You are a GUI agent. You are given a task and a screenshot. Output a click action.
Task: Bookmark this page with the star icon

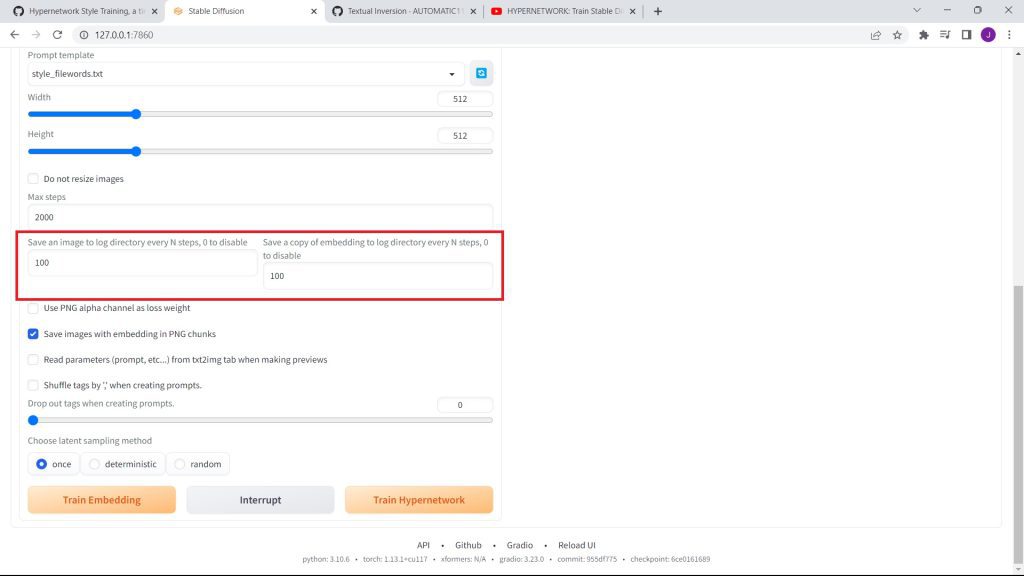[x=897, y=35]
